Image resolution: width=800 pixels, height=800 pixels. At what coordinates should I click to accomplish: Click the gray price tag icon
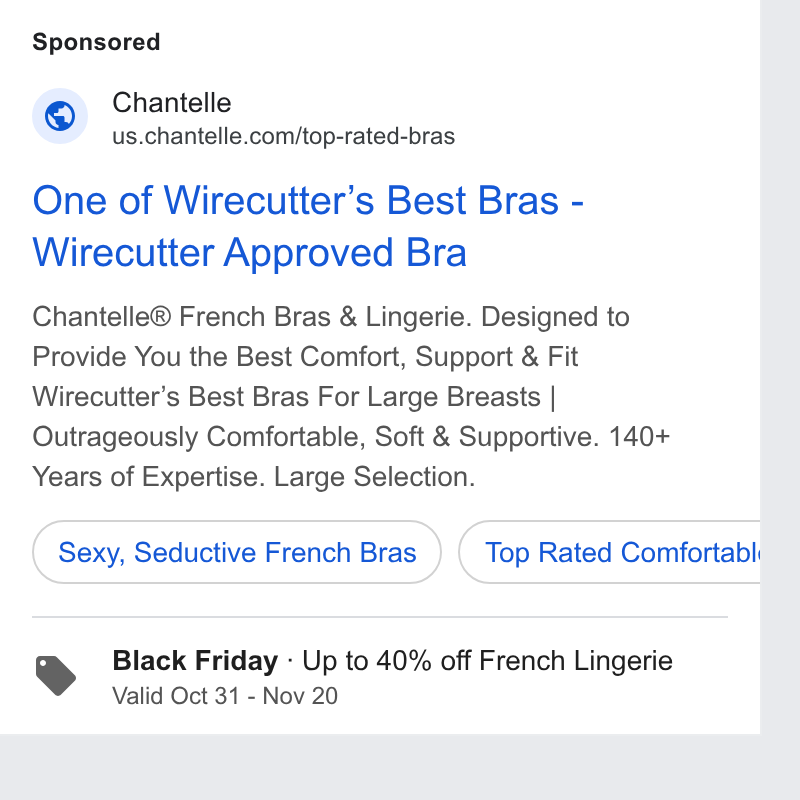coord(56,676)
